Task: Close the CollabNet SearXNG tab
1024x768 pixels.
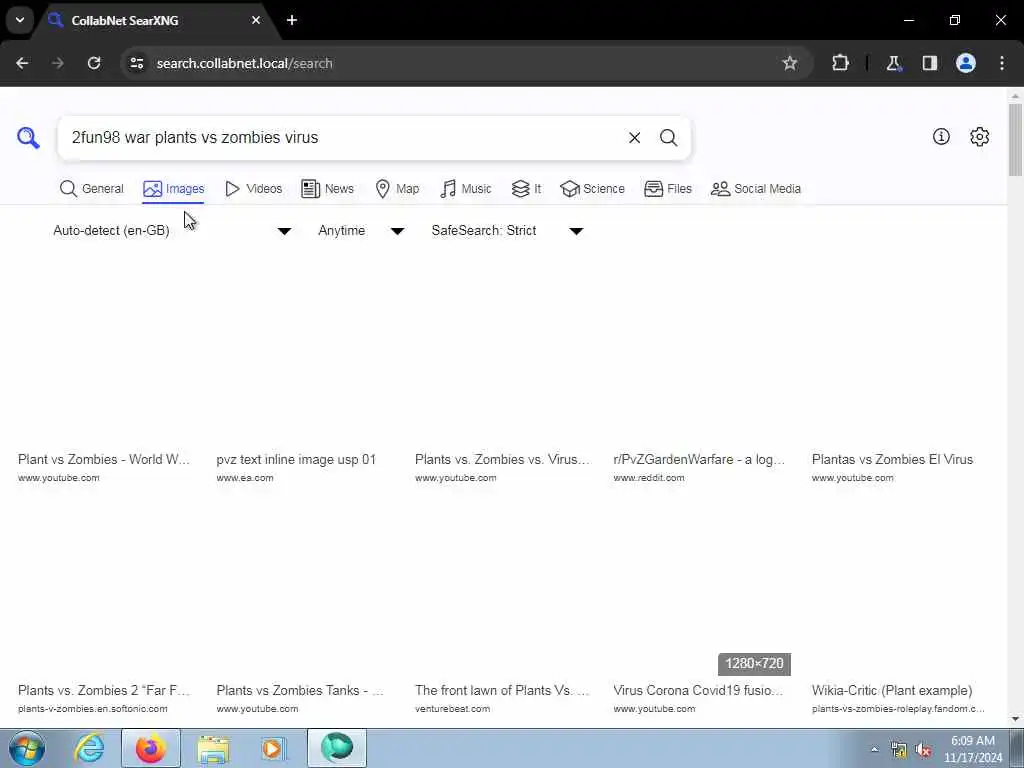Action: 256,20
